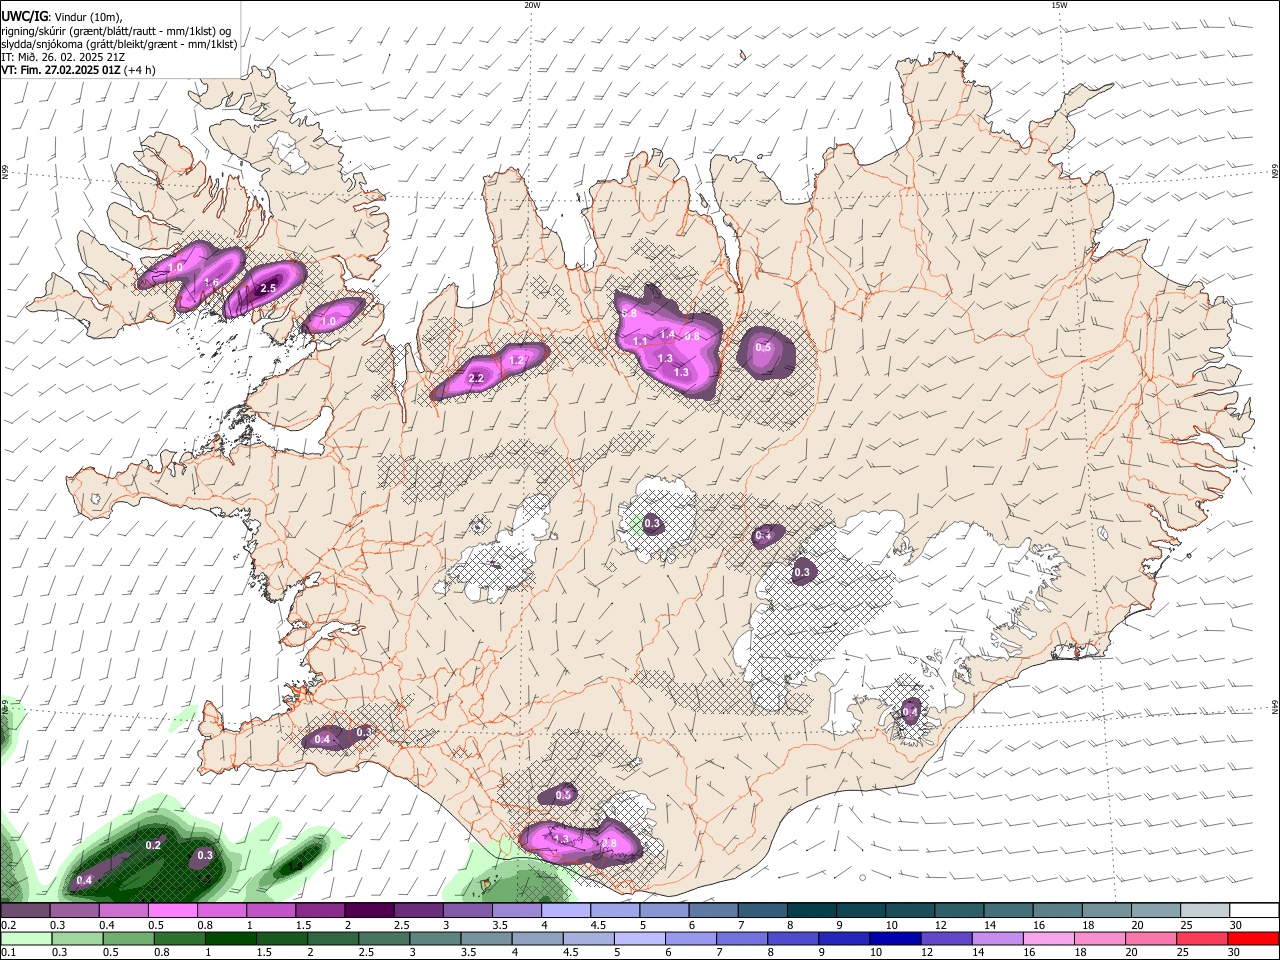Click the 1.4 value in the northern snow area
Image resolution: width=1280 pixels, height=960 pixels.
[668, 334]
